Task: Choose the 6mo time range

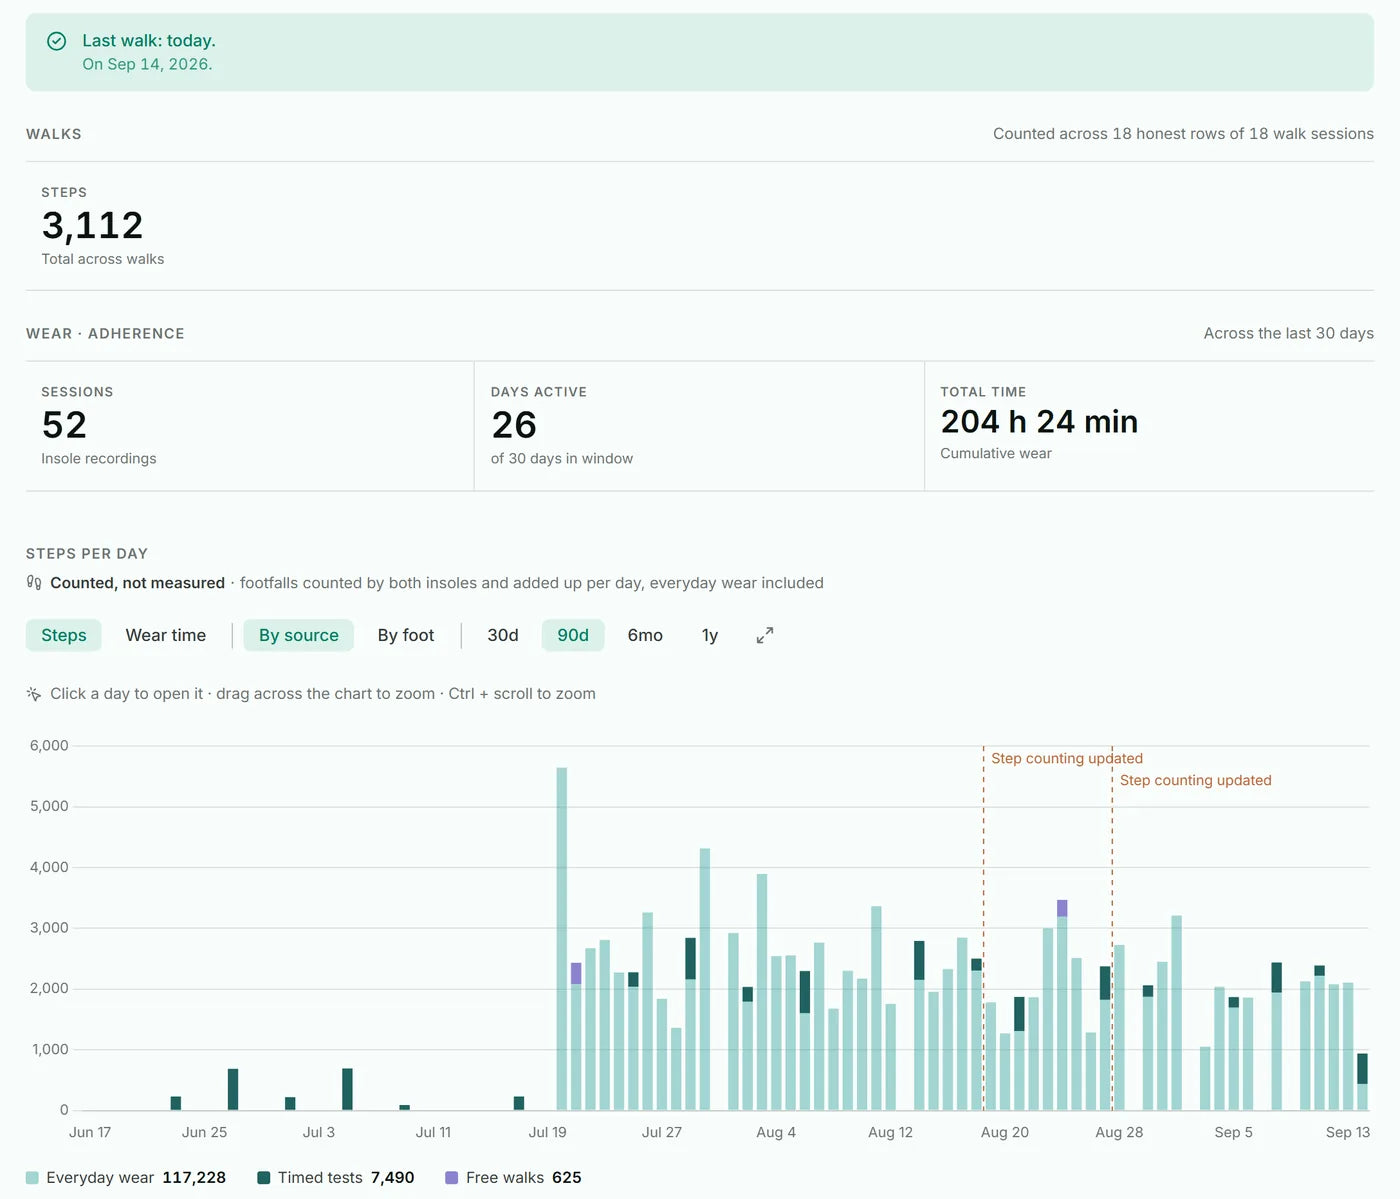Action: coord(645,635)
